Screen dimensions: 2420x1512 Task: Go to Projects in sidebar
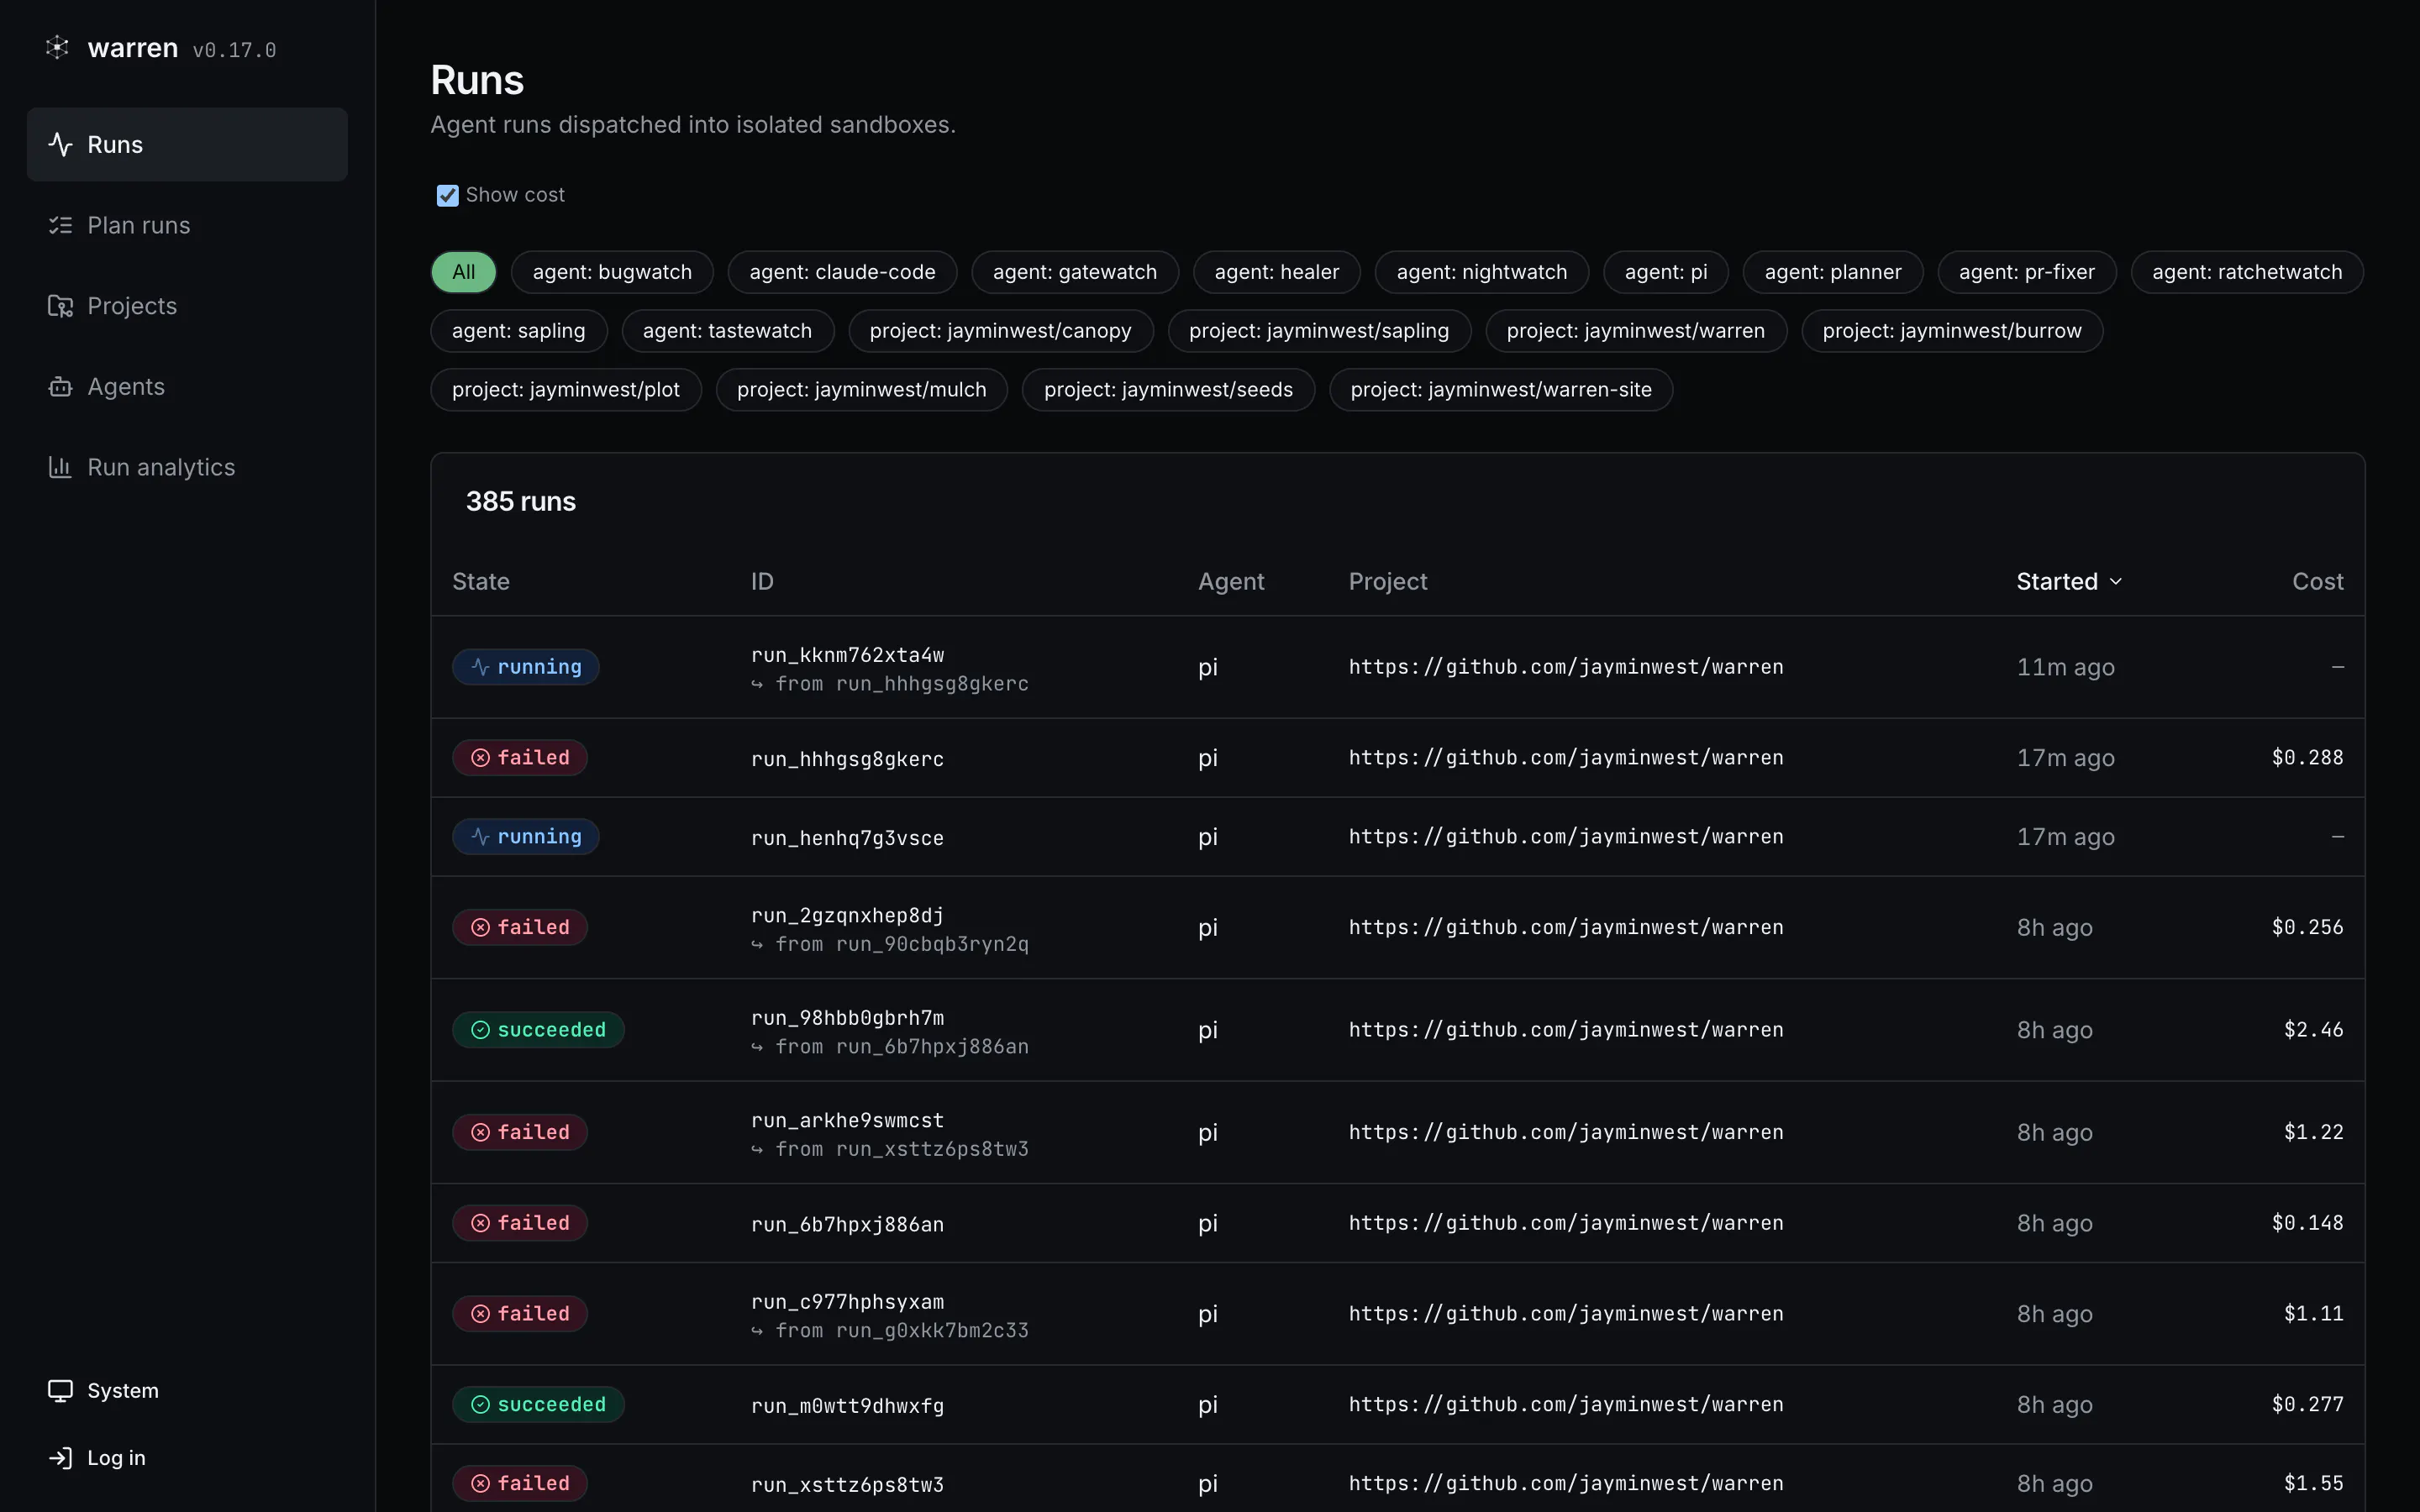188,306
